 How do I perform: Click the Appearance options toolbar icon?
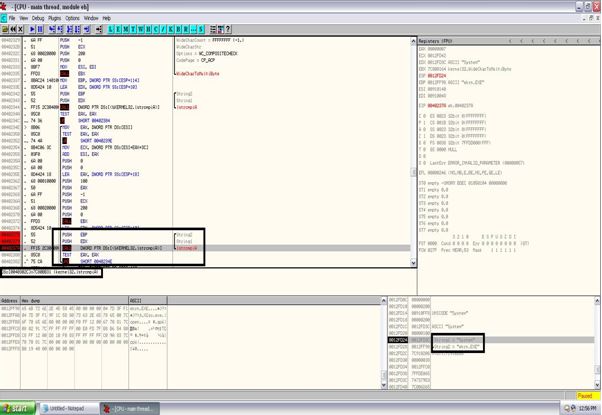point(220,29)
